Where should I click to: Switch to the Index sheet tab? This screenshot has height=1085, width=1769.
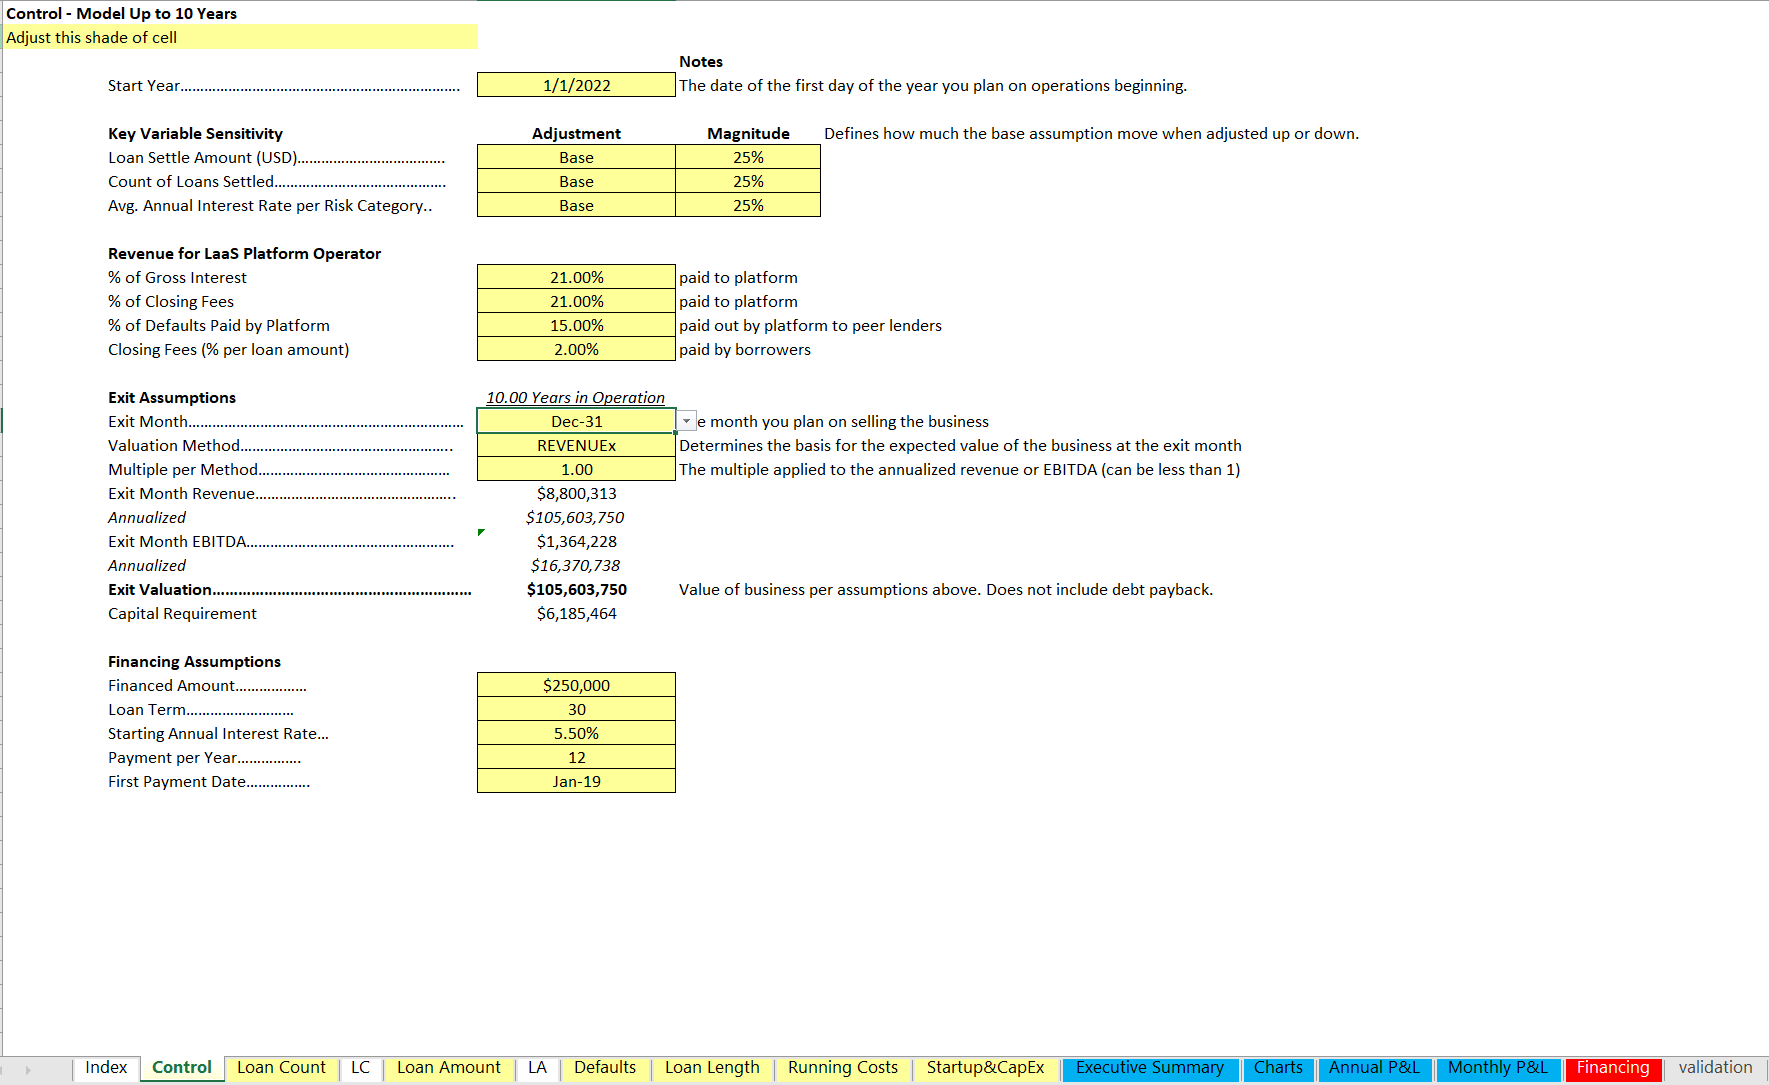tap(106, 1068)
